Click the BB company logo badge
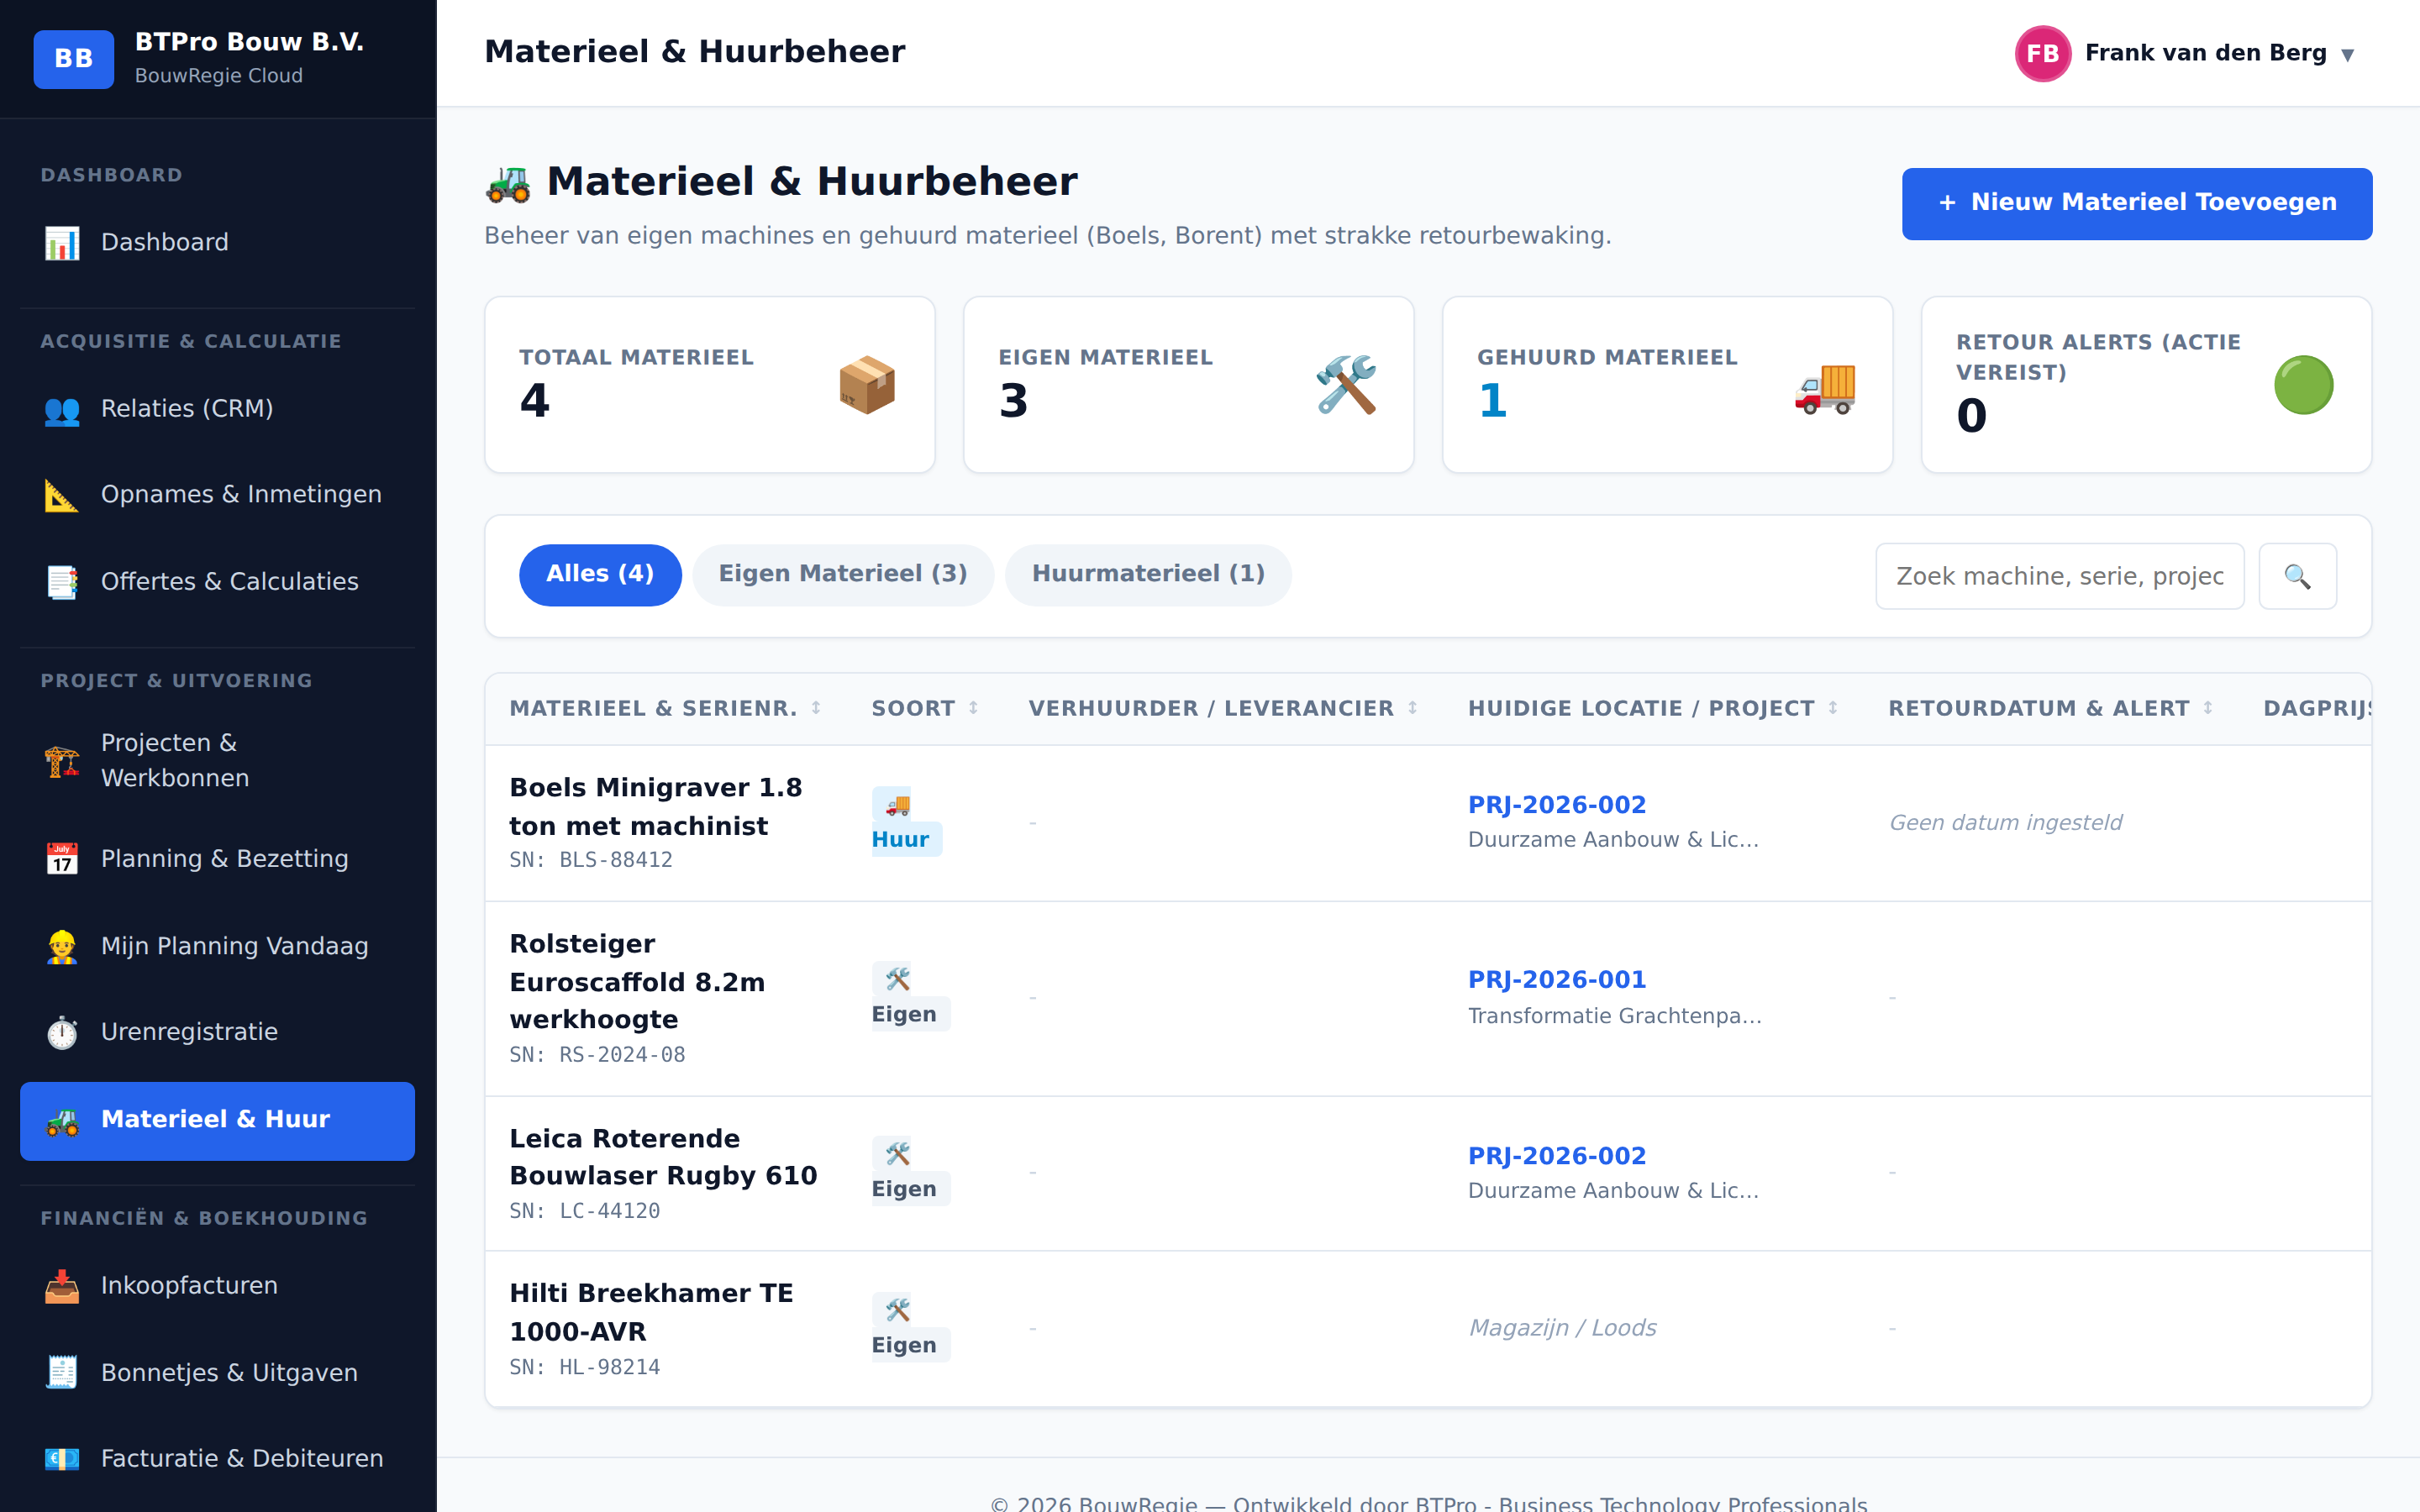The width and height of the screenshot is (2420, 1512). [x=74, y=59]
